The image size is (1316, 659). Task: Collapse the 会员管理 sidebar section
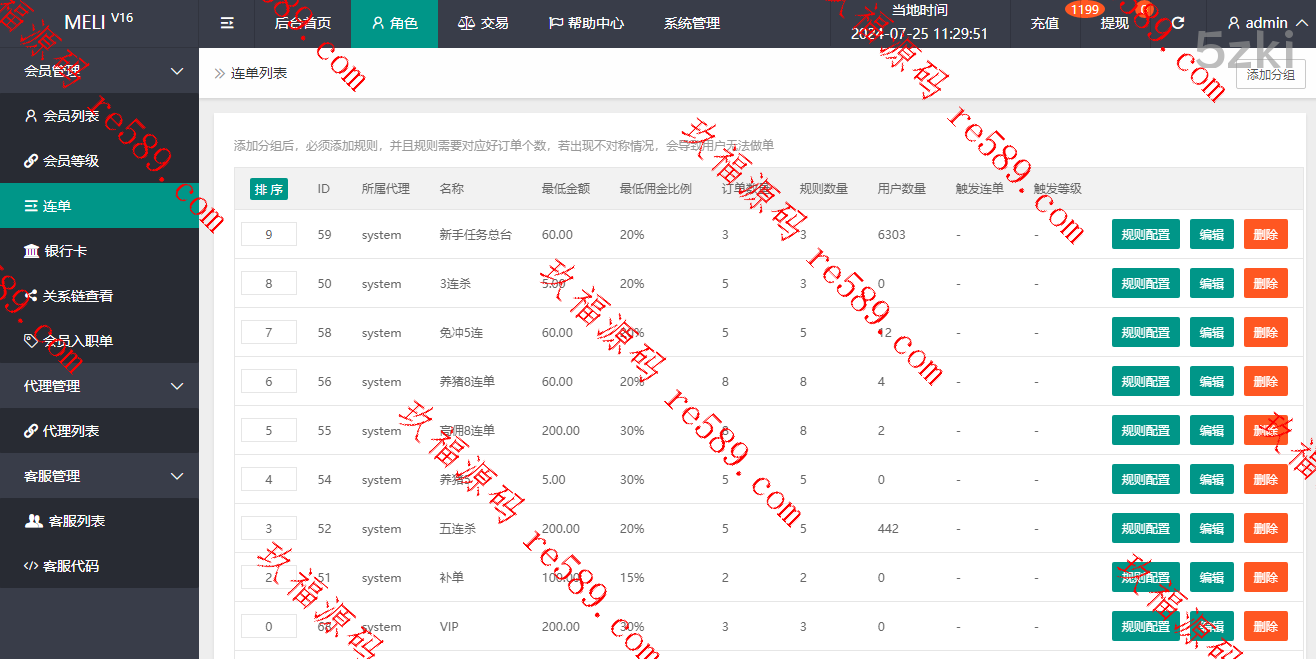tap(177, 71)
